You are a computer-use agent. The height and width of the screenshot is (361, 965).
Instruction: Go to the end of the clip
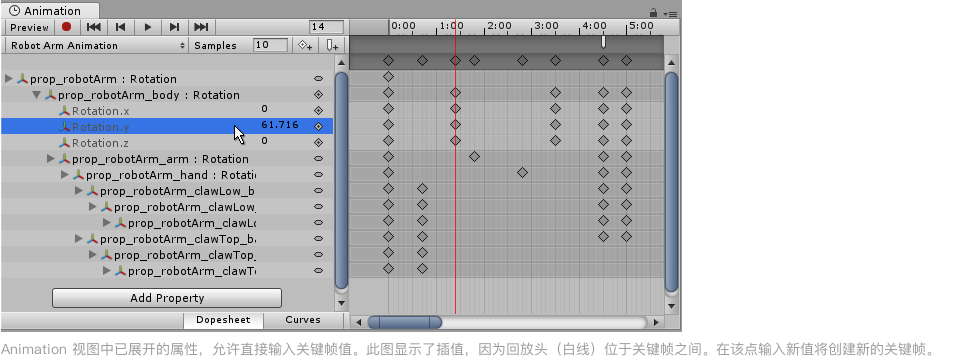tap(201, 27)
